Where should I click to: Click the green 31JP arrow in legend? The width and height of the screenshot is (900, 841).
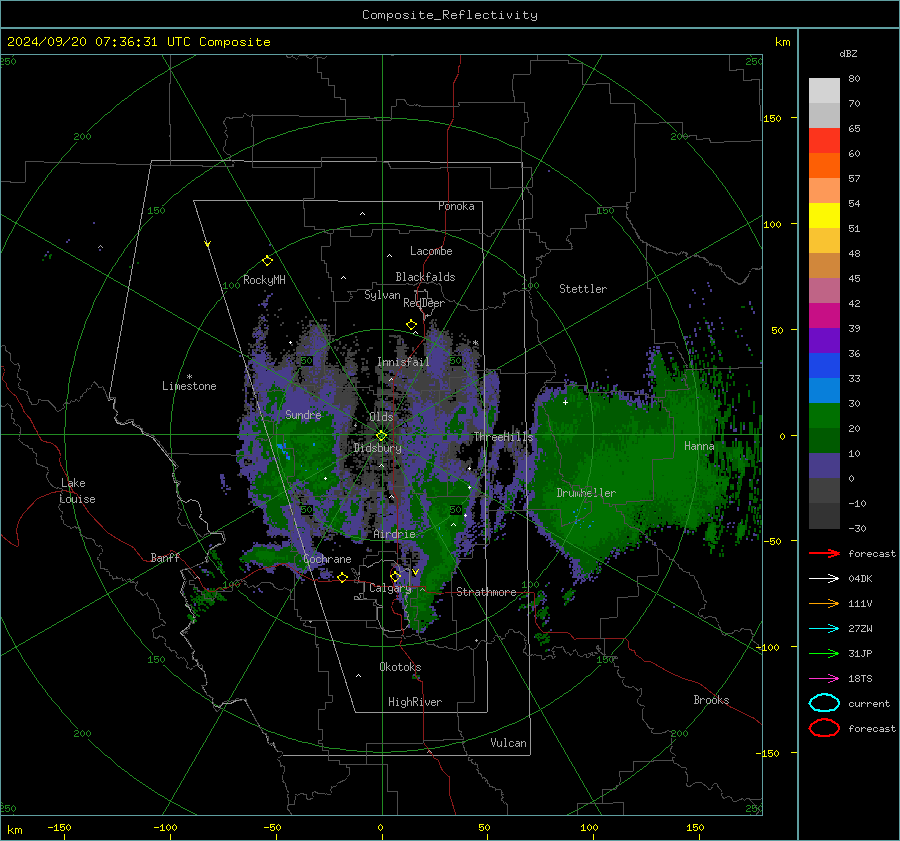tap(824, 653)
